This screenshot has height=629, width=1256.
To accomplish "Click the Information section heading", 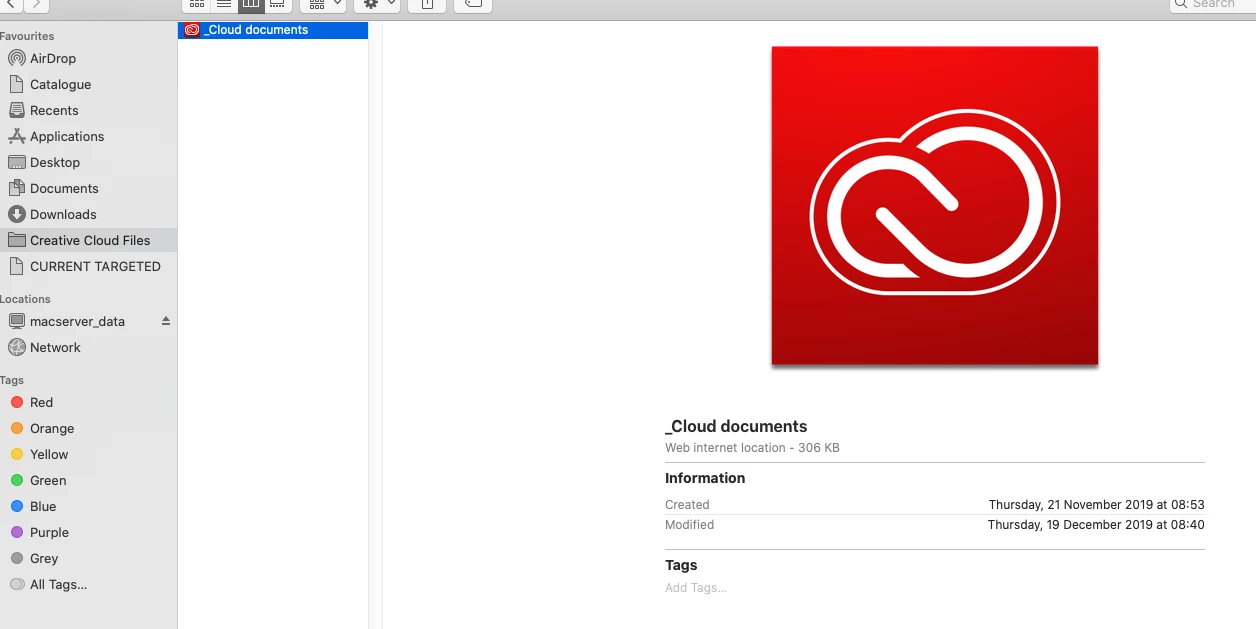I will [x=705, y=478].
